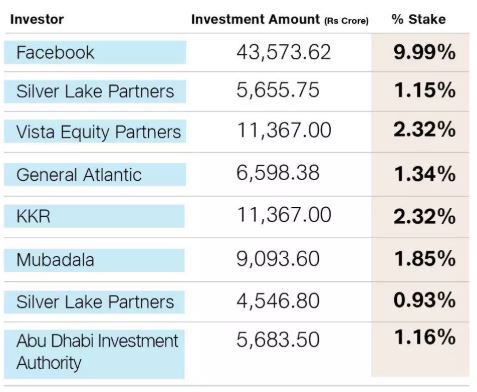The width and height of the screenshot is (477, 392).
Task: Click the 1.16% stake value
Action: point(424,337)
